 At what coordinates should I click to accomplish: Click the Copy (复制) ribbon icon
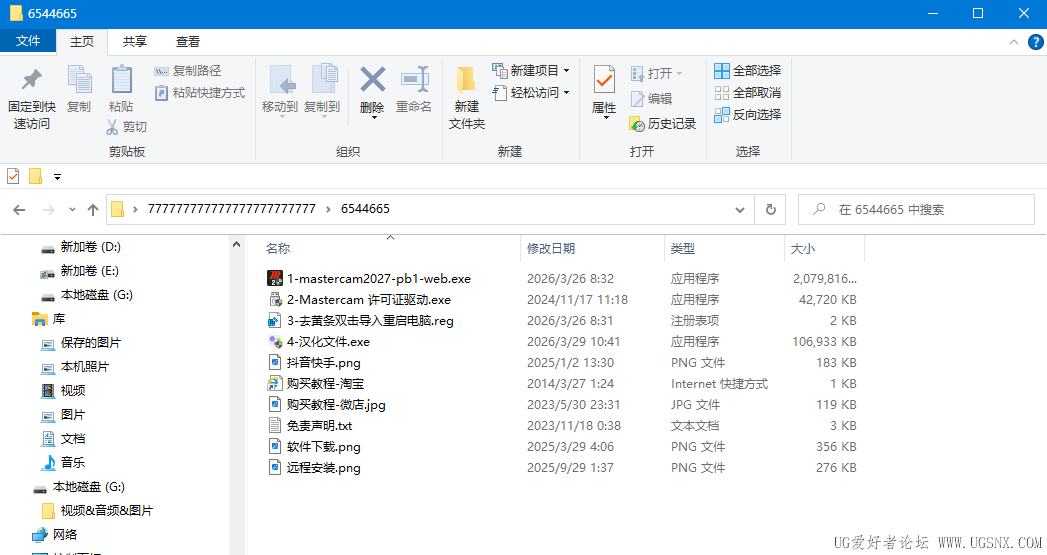[x=79, y=79]
